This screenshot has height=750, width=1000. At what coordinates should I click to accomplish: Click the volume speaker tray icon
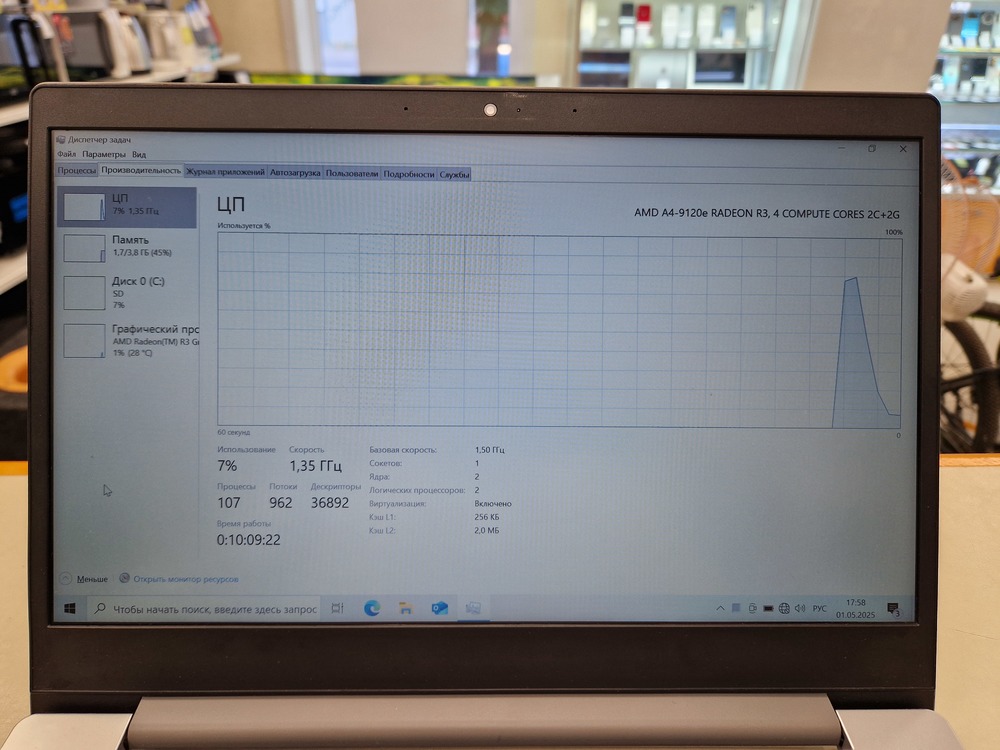(x=800, y=608)
